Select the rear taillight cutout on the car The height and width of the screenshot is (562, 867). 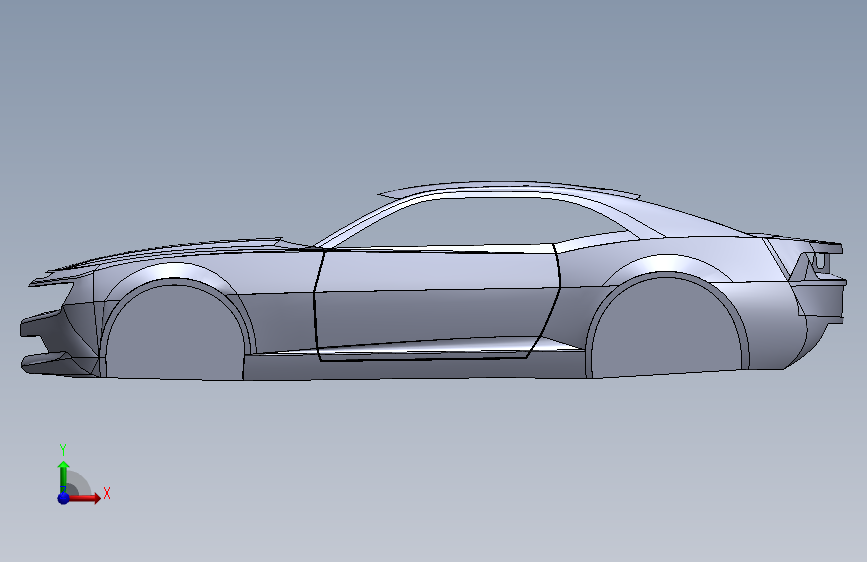pyautogui.click(x=821, y=262)
